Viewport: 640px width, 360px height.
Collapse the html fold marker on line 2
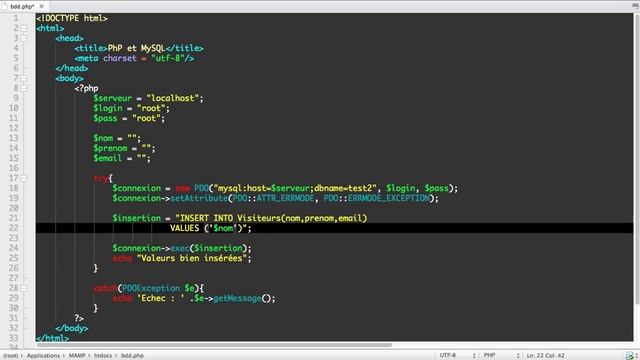24,29
